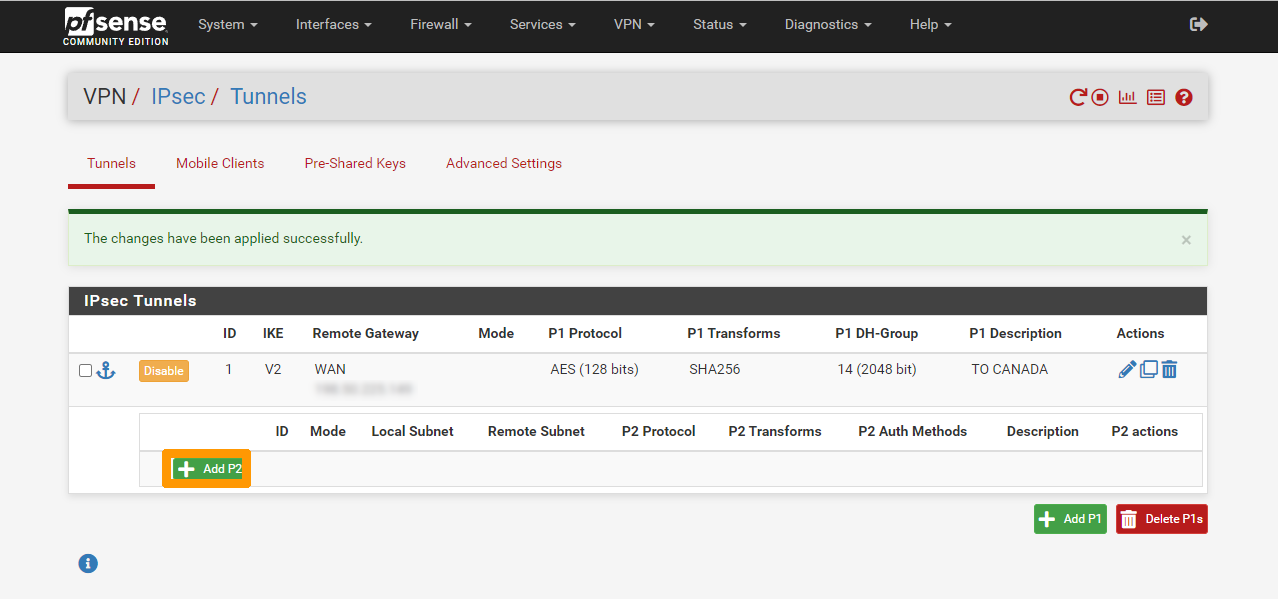
Task: Open IPsec status graphs icon
Action: tap(1127, 97)
